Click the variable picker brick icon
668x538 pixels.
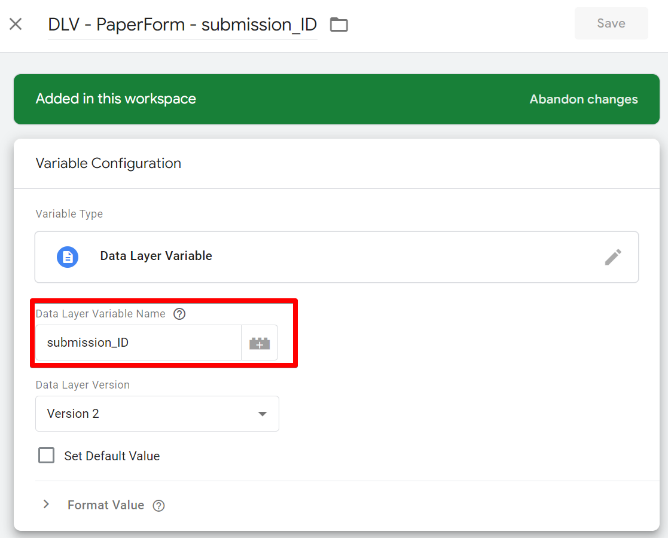pos(259,343)
